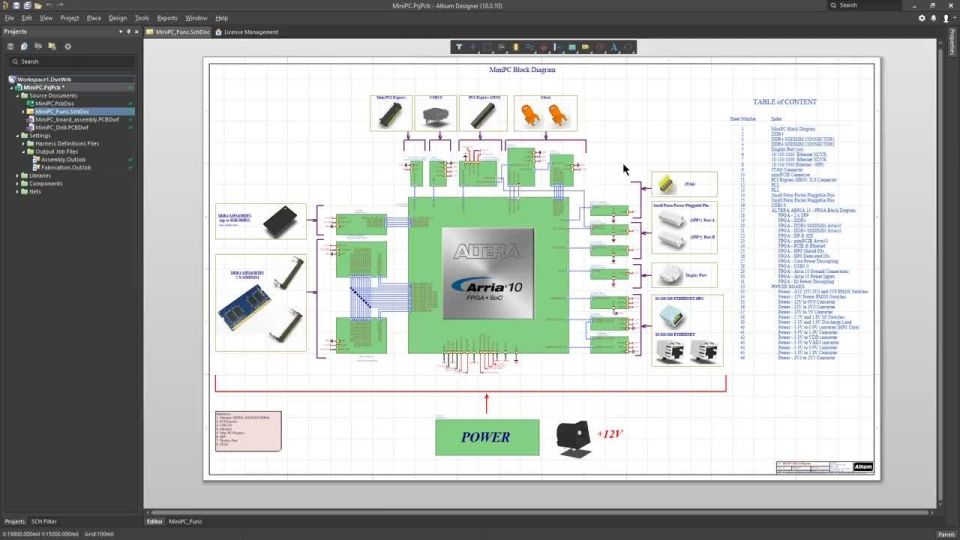Select the Text String A tool

point(614,47)
